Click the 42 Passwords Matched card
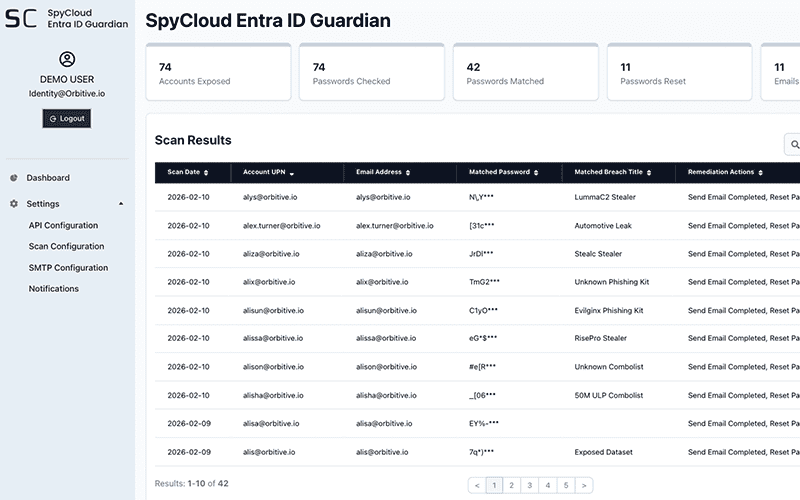The width and height of the screenshot is (800, 500). pyautogui.click(x=526, y=72)
